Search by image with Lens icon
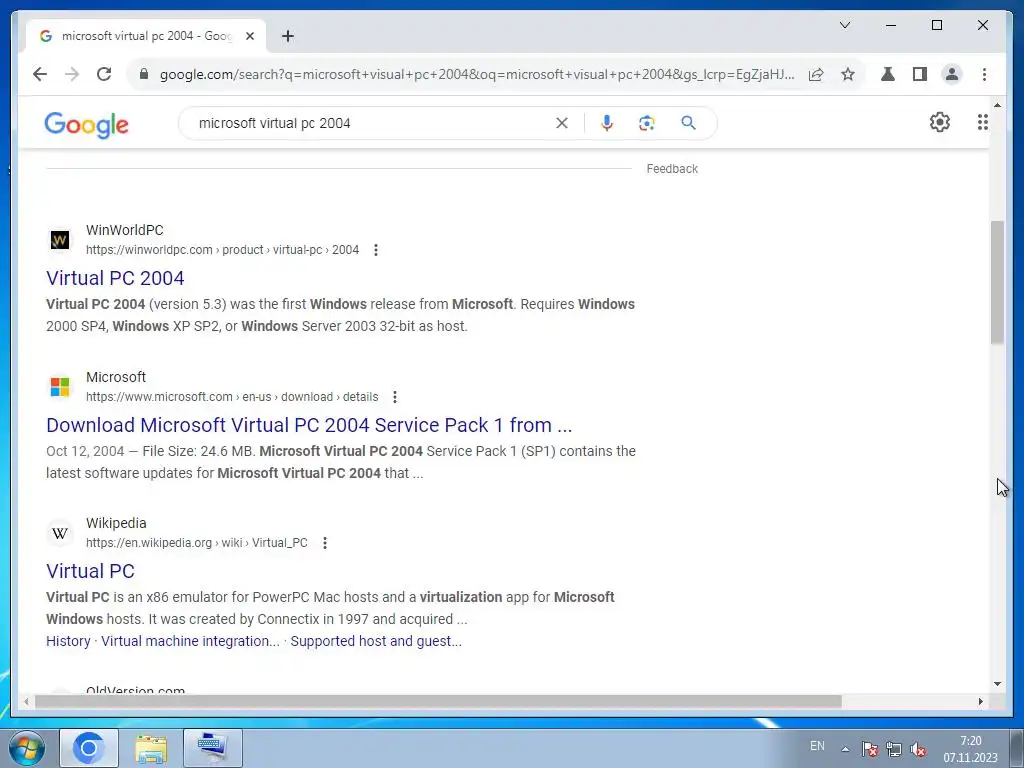This screenshot has height=768, width=1024. [x=647, y=123]
